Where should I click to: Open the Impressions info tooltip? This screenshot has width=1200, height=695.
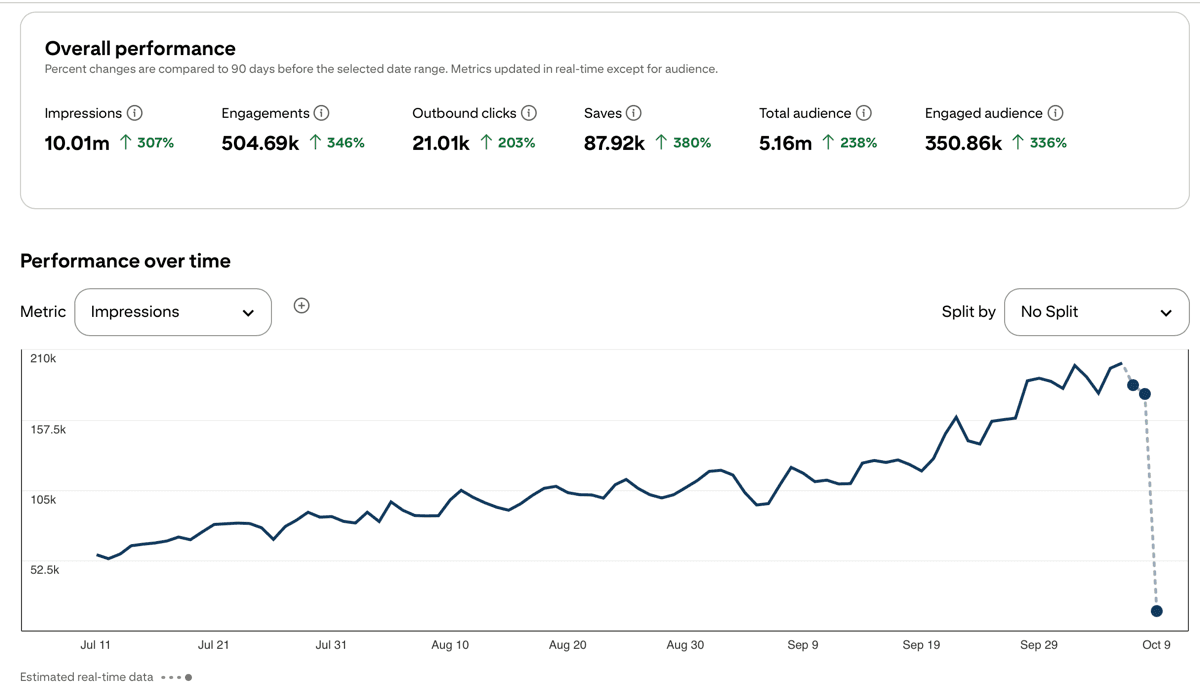(x=137, y=113)
